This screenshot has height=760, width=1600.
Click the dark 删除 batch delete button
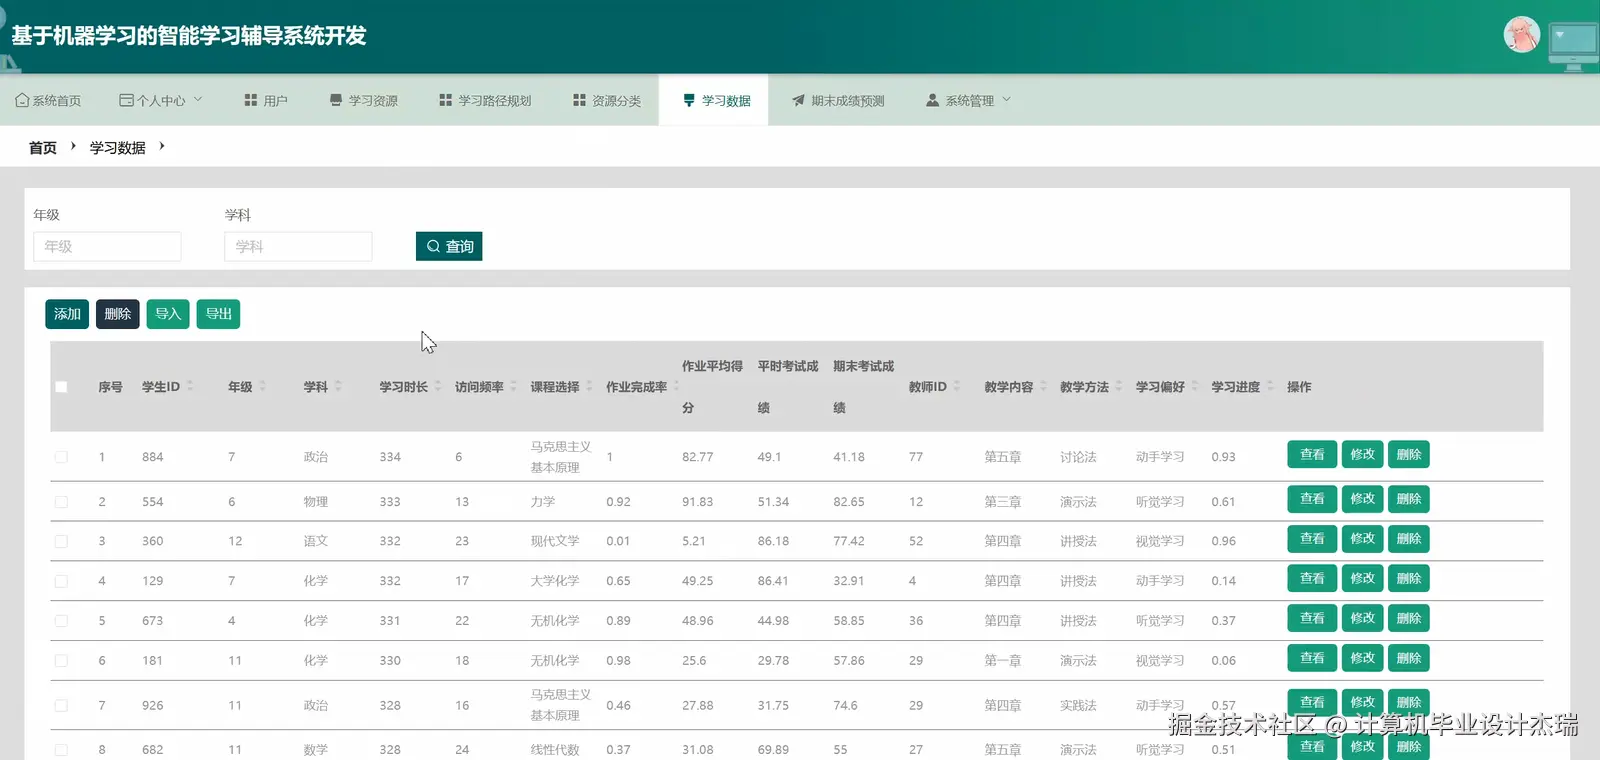click(x=117, y=314)
